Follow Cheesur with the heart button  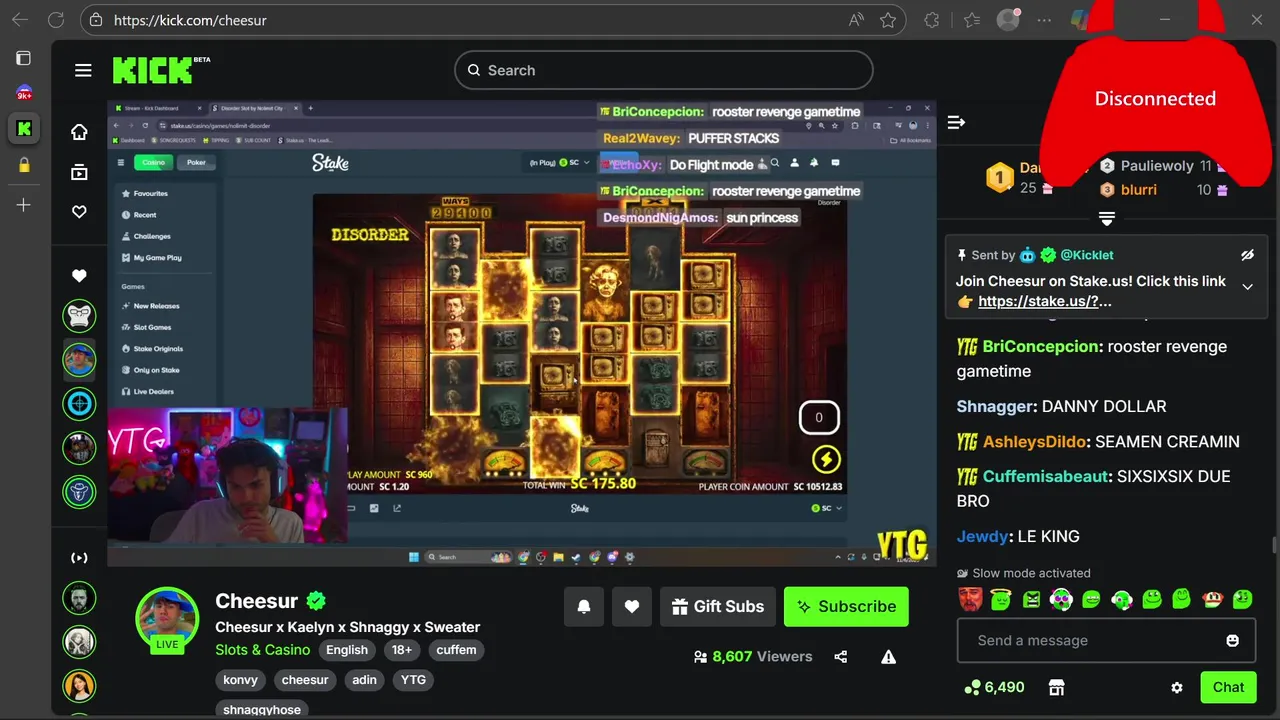click(632, 606)
